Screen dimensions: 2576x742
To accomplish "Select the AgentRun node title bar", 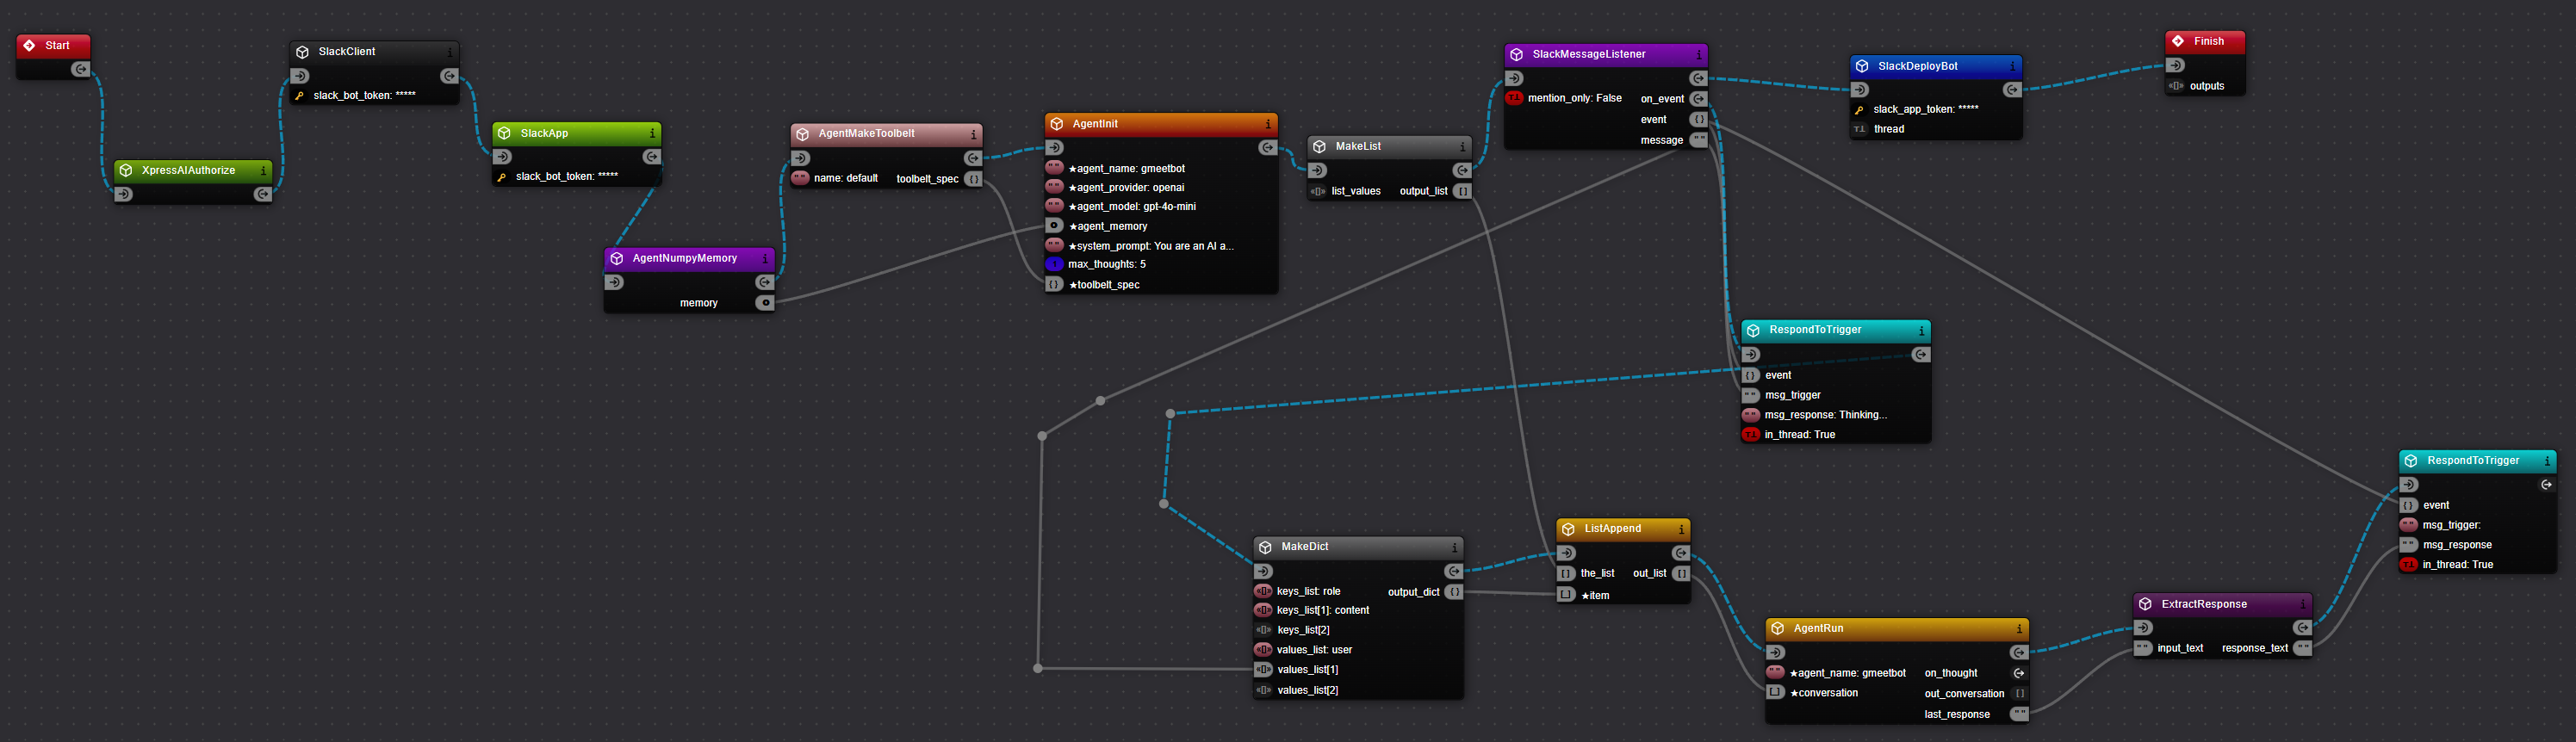I will (1897, 628).
